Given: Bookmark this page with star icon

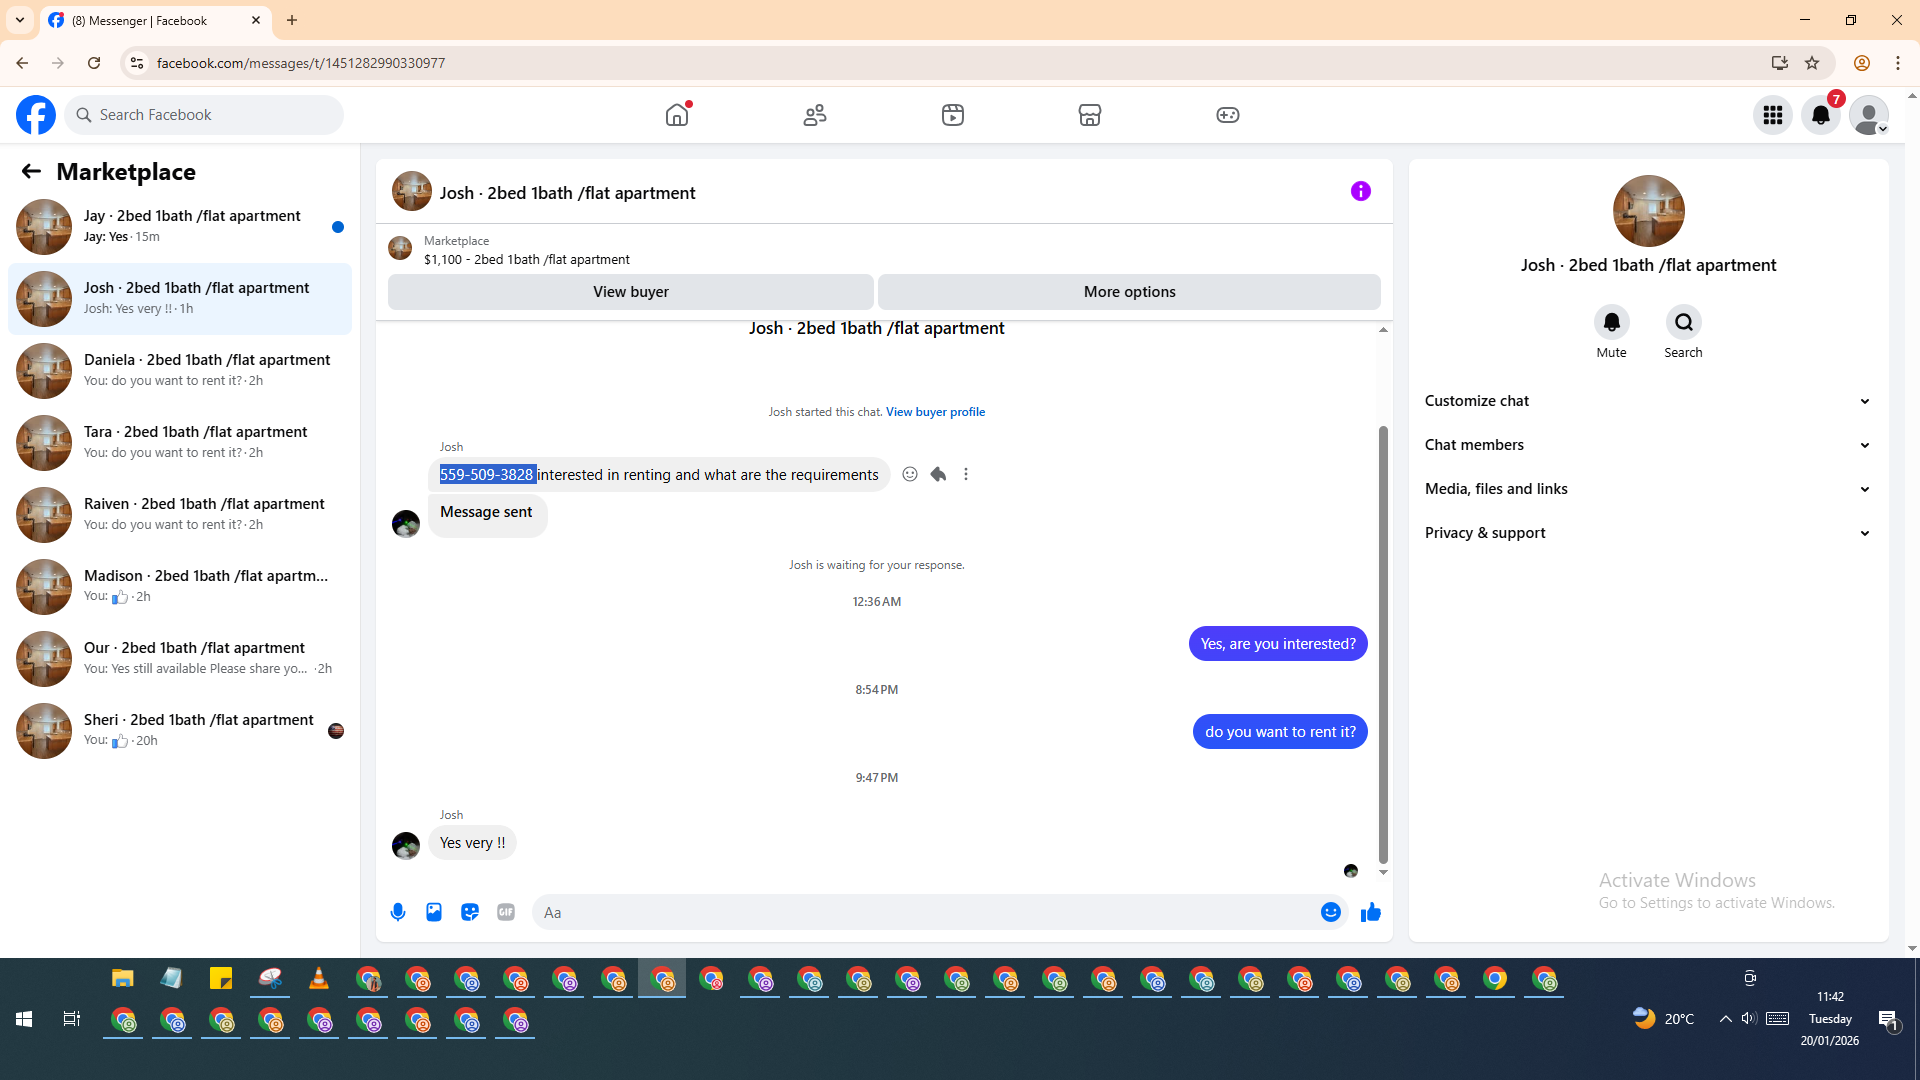Looking at the screenshot, I should pyautogui.click(x=1812, y=63).
